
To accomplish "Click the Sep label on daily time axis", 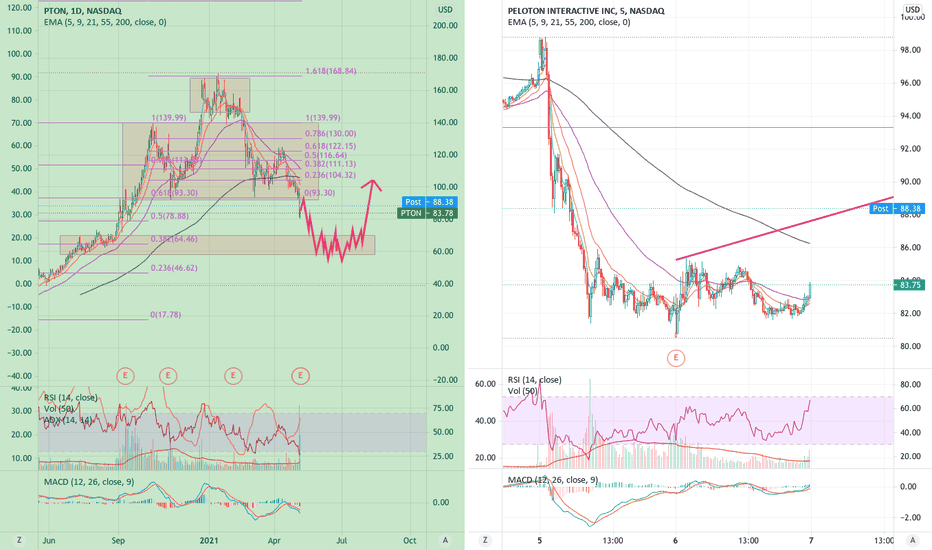I will (x=118, y=540).
